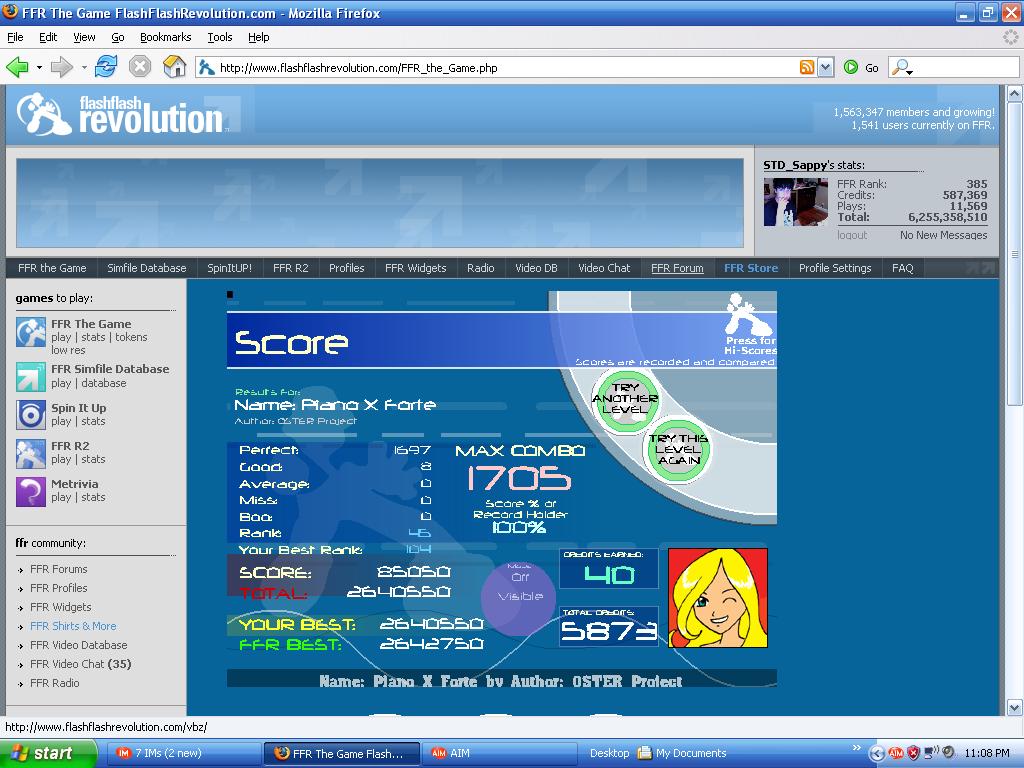
Task: Click the page scrollbar down arrow
Action: [1014, 707]
